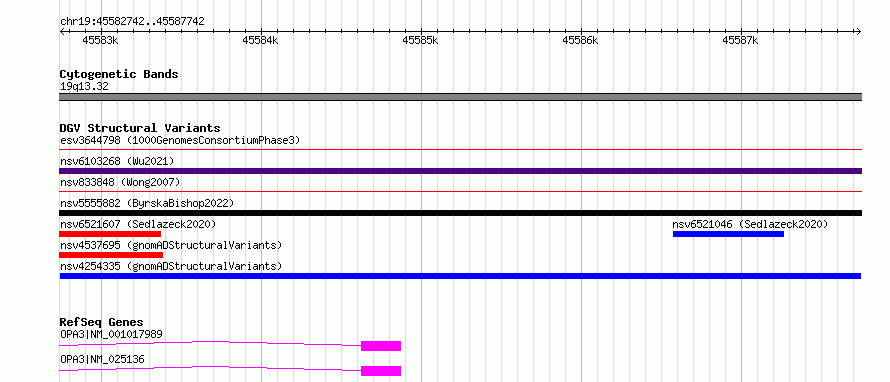This screenshot has width=890, height=382.
Task: Click the long blue nsv4254335 variant bar
Action: (460, 276)
